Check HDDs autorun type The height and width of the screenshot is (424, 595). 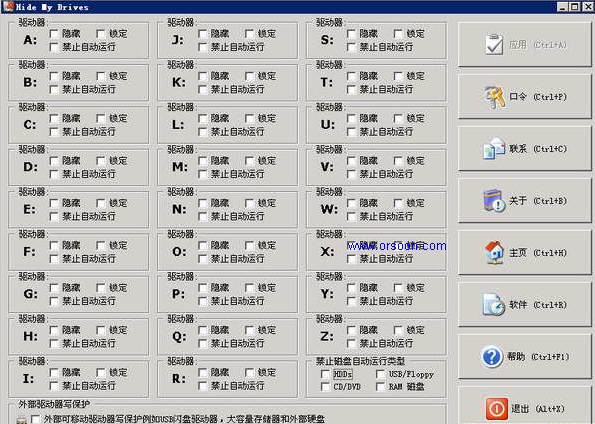(325, 374)
